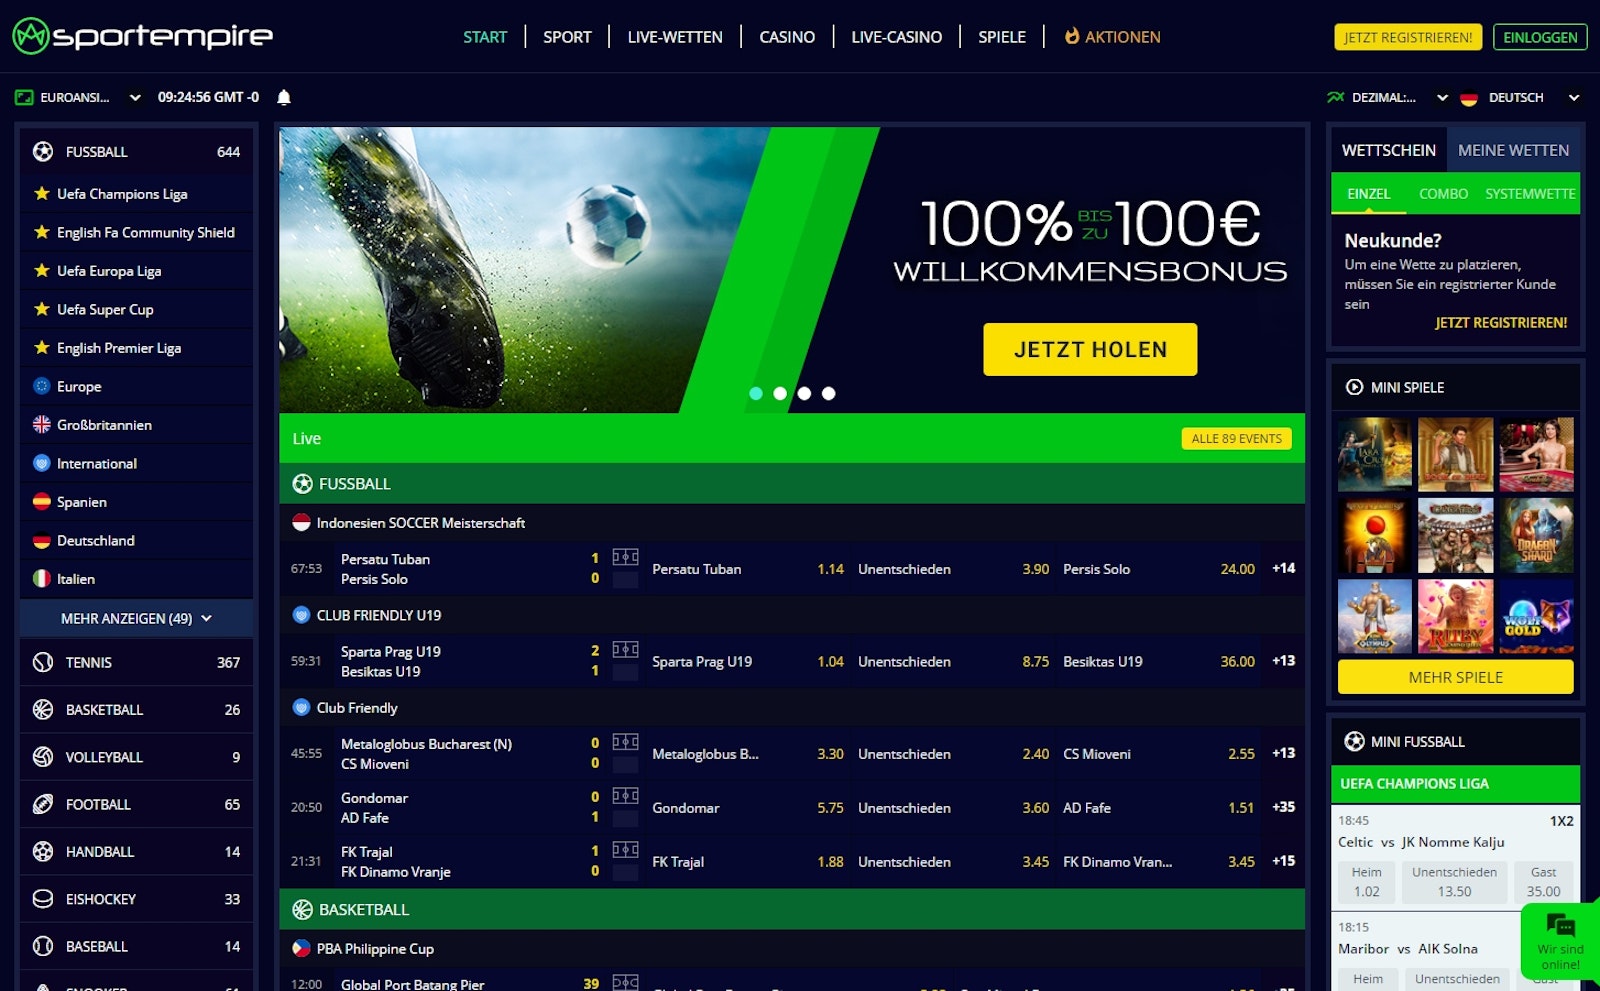1600x991 pixels.
Task: Select the Volleyball sport icon
Action: 43,757
